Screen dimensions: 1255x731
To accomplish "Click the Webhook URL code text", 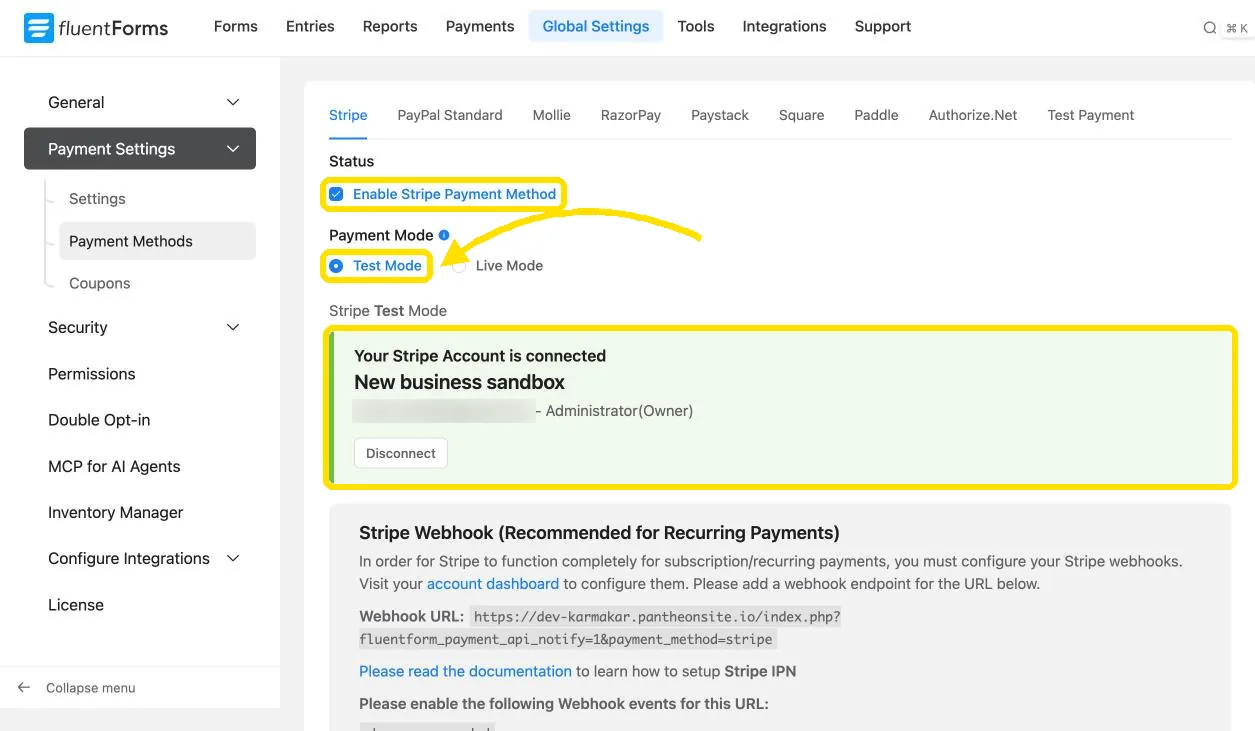I will pos(600,628).
